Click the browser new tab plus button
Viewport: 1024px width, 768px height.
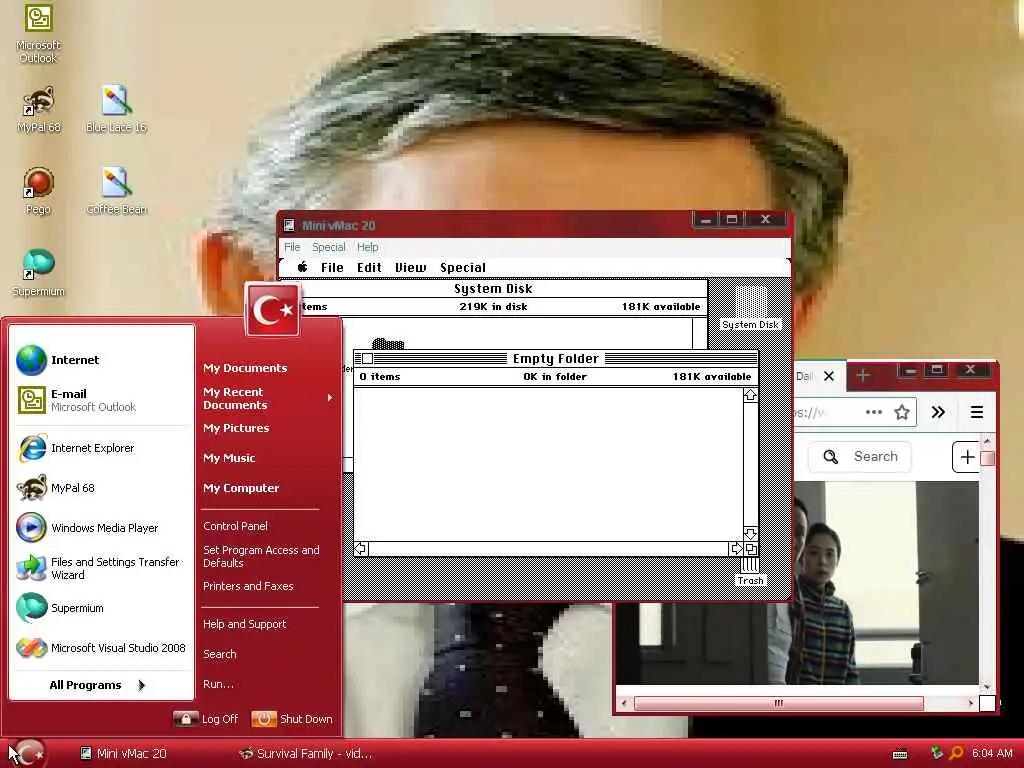point(863,376)
